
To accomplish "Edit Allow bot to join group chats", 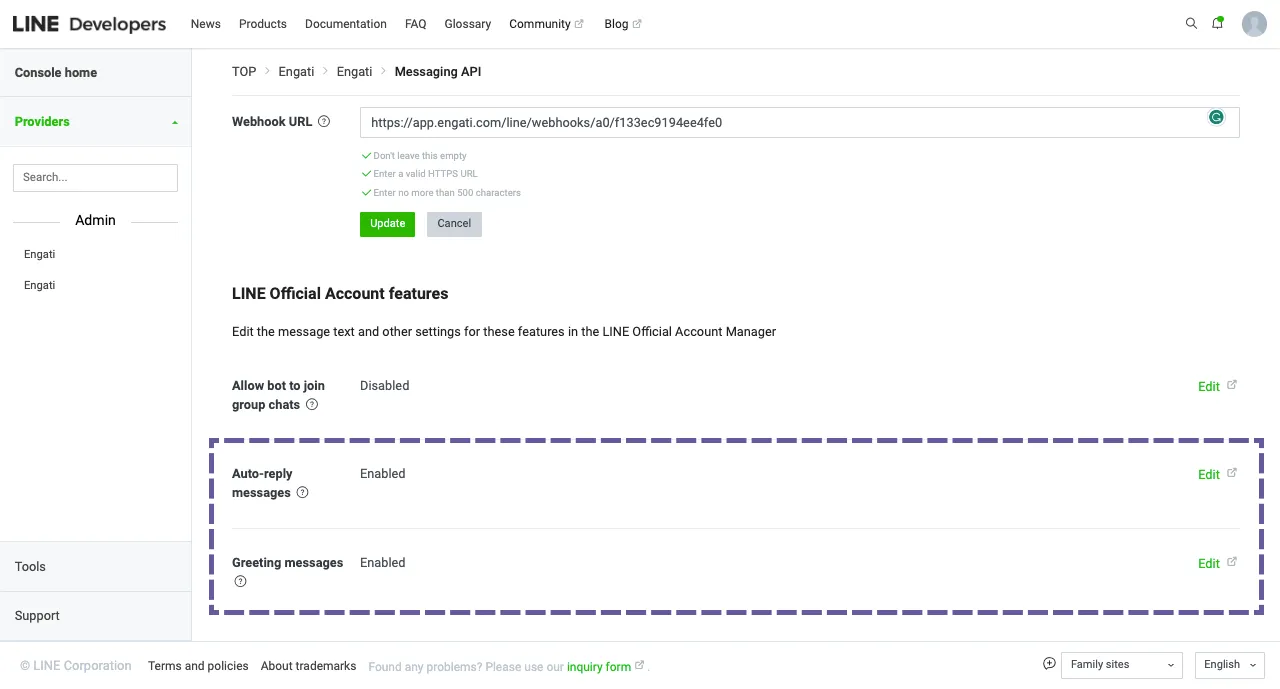I will pyautogui.click(x=1217, y=387).
